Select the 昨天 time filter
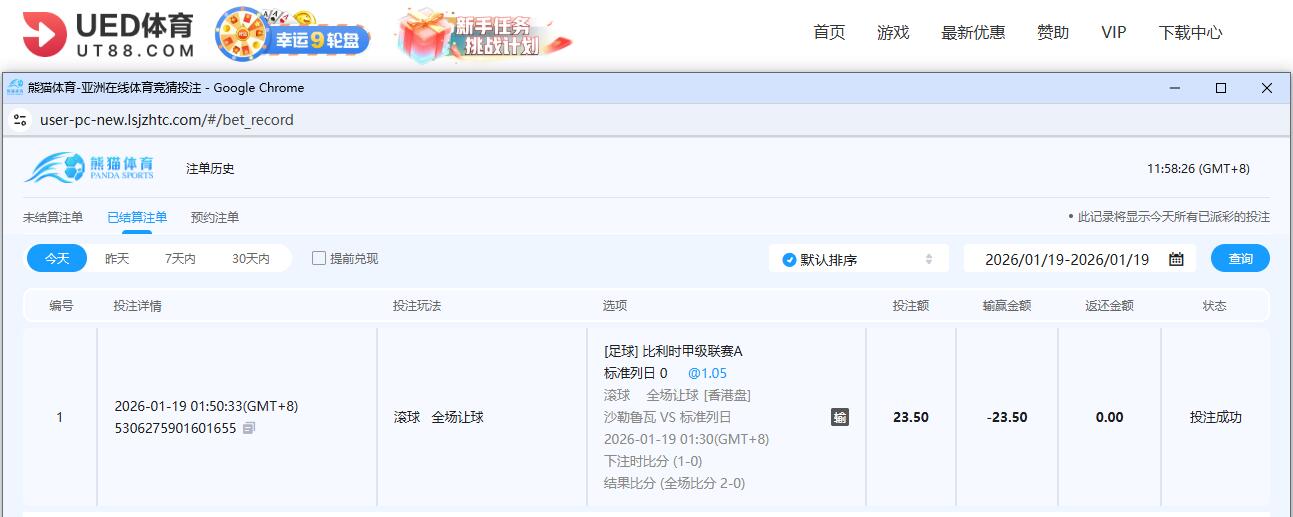Screen dimensions: 1293x517 [x=117, y=259]
